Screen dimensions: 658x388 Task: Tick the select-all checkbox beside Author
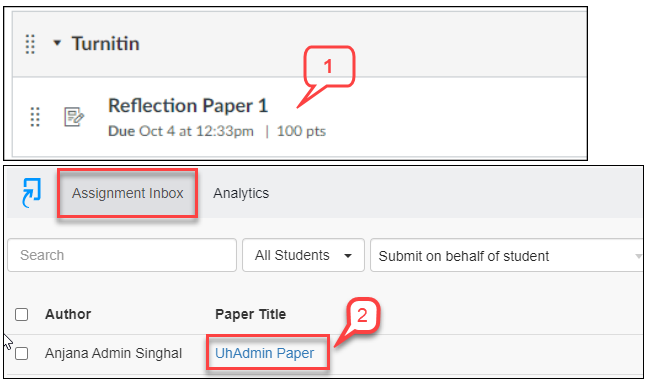click(x=21, y=314)
